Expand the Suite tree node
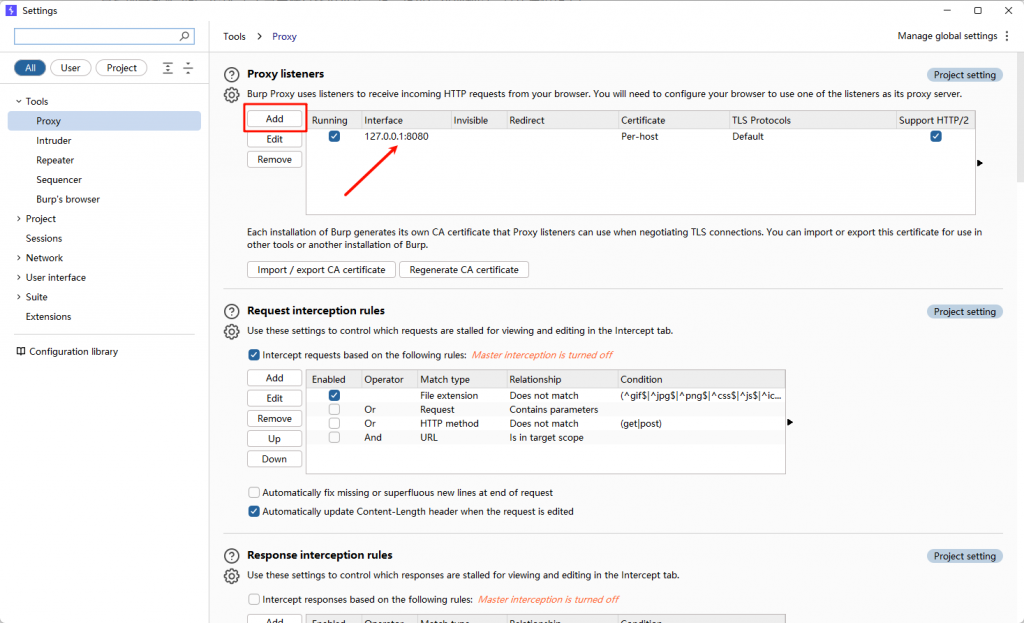The height and width of the screenshot is (623, 1024). click(x=18, y=297)
